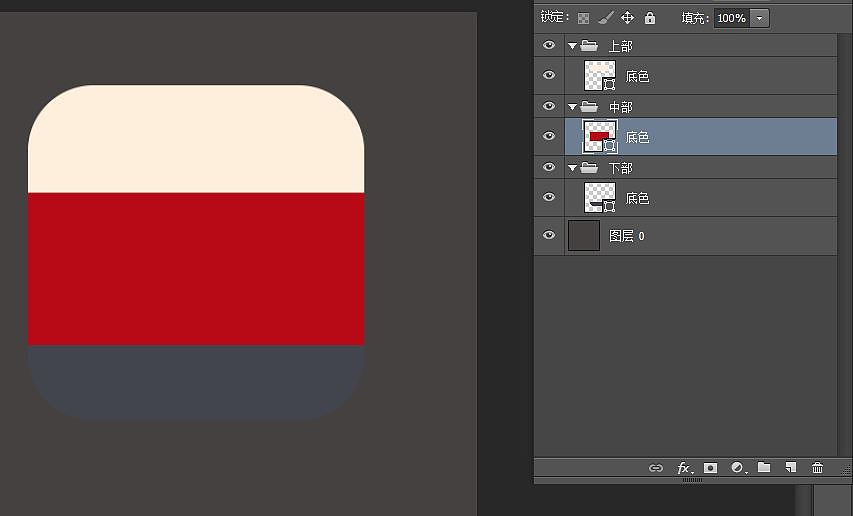
Task: Click the 上部 group folder icon
Action: pyautogui.click(x=589, y=46)
